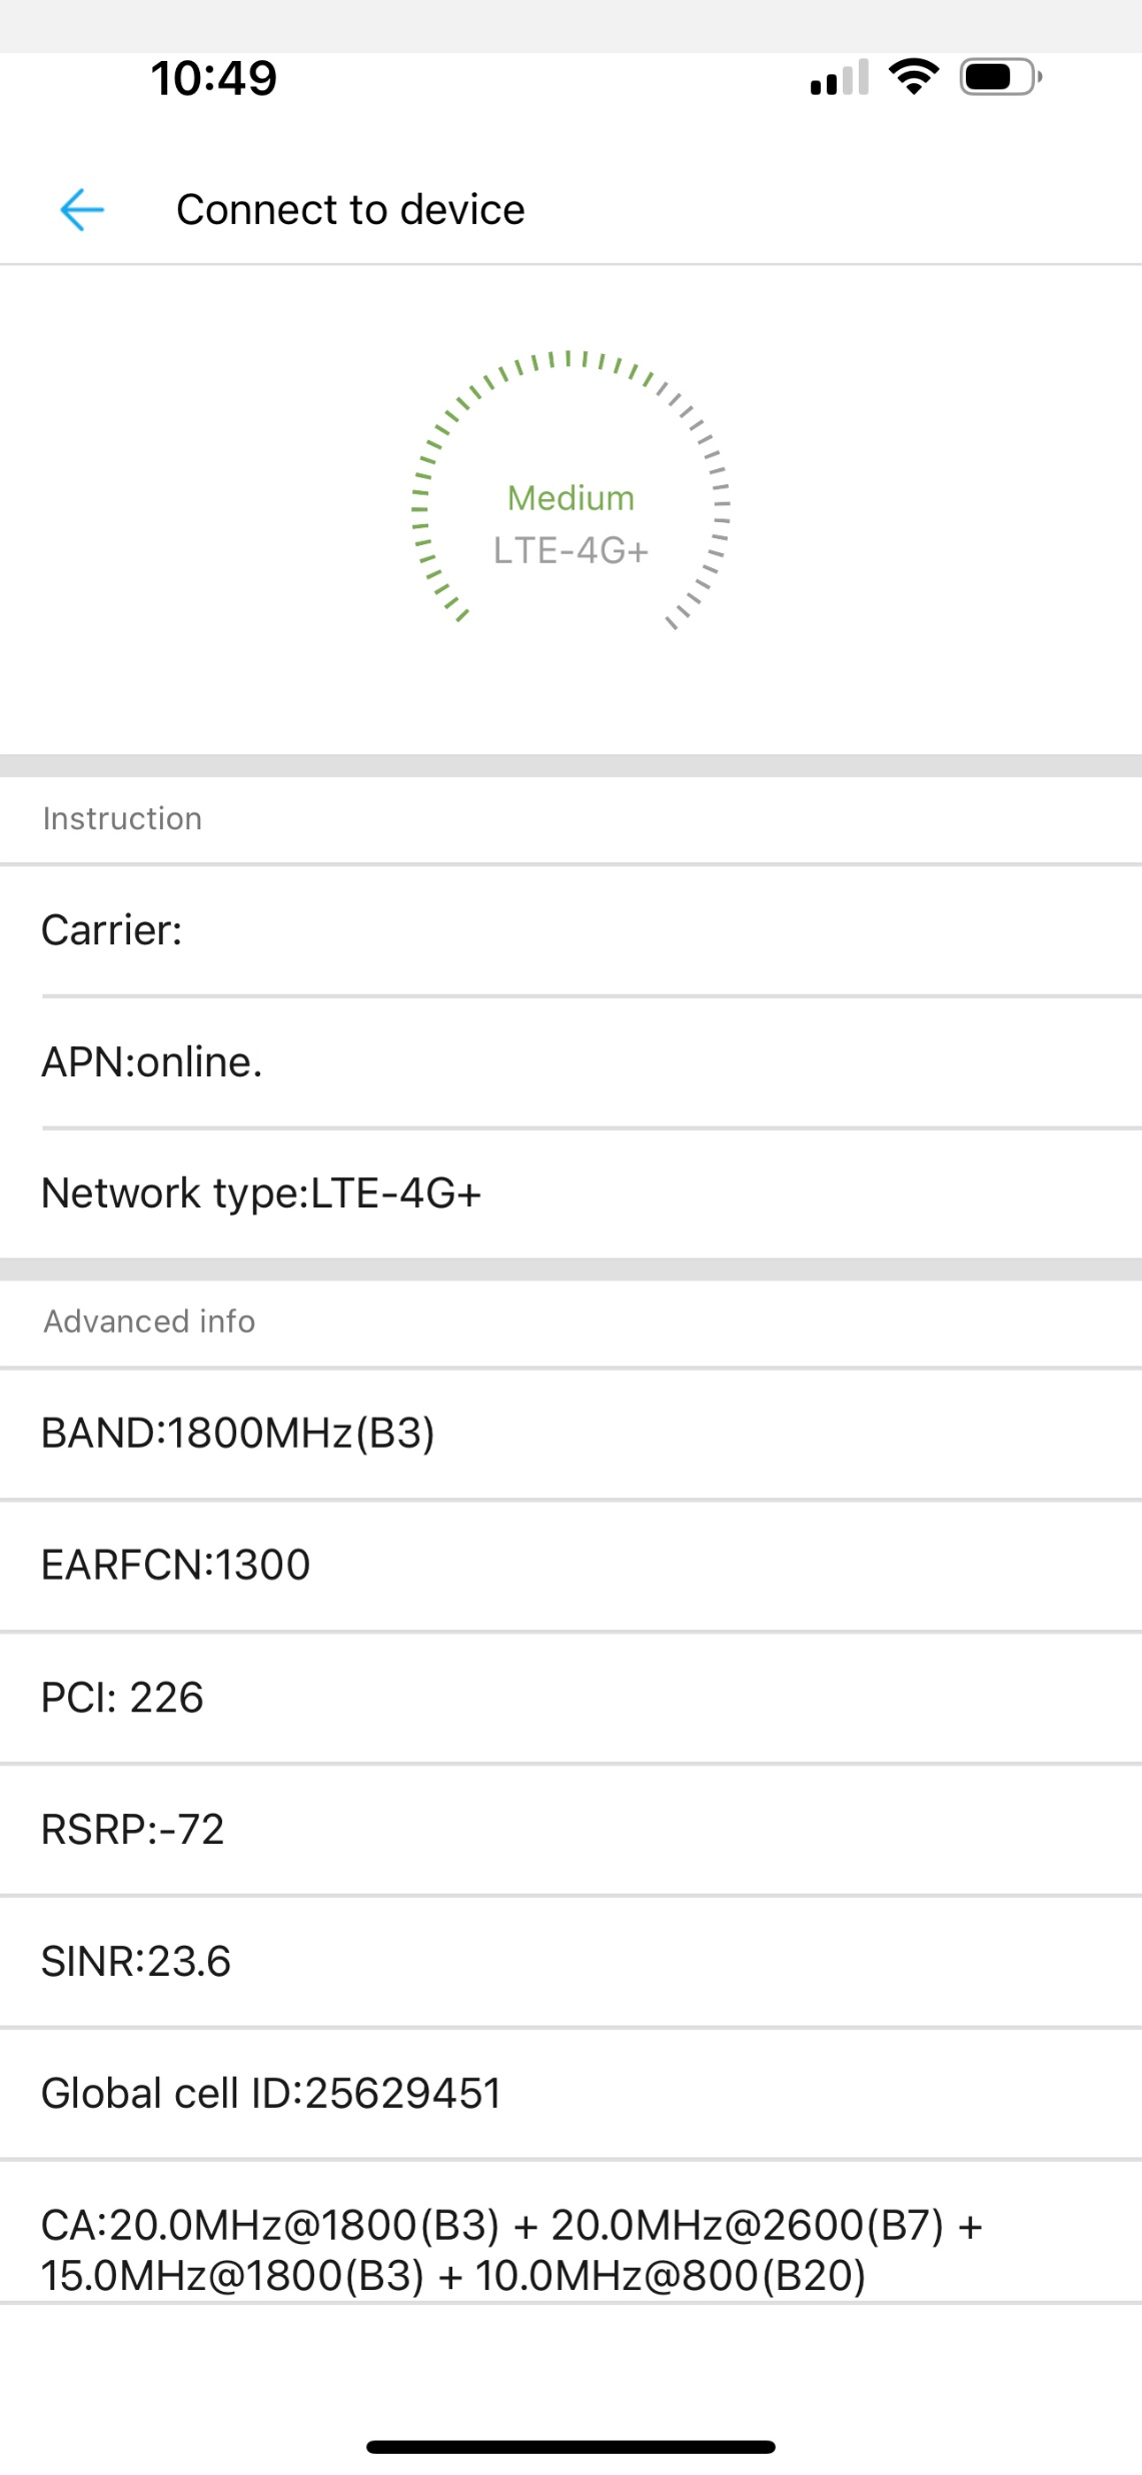This screenshot has height=2475, width=1142.
Task: Select the Advanced info section header
Action: pyautogui.click(x=149, y=1321)
